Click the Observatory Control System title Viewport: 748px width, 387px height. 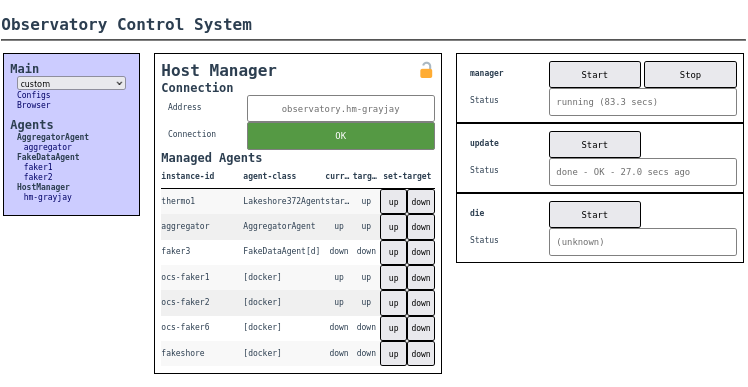pyautogui.click(x=126, y=24)
